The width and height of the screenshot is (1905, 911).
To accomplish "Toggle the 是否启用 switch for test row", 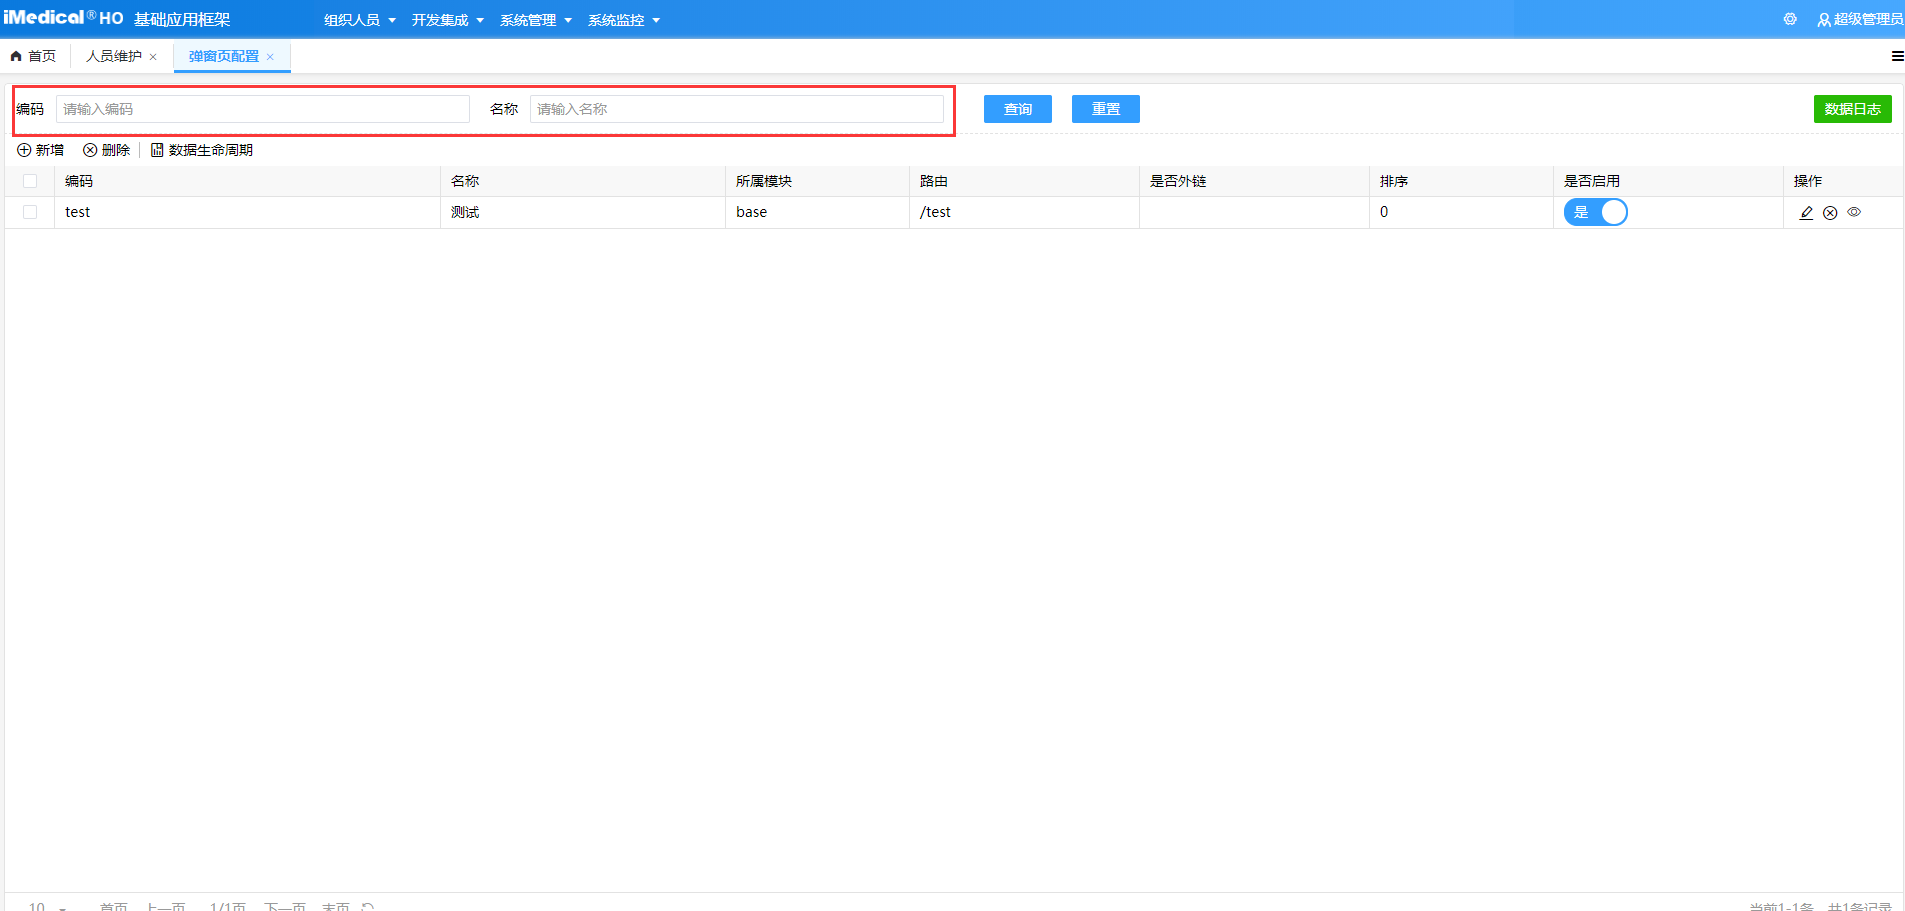I will pyautogui.click(x=1595, y=212).
